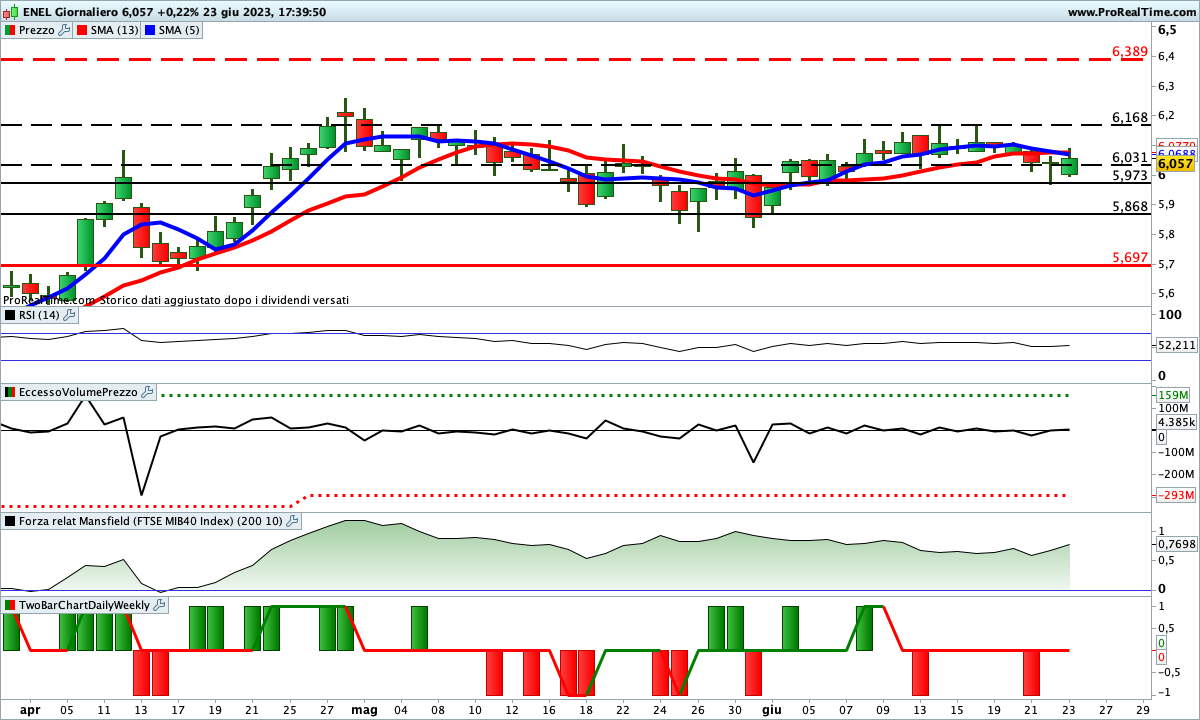Click the blue SMA (5) color swatch
This screenshot has width=1200, height=720.
point(150,30)
